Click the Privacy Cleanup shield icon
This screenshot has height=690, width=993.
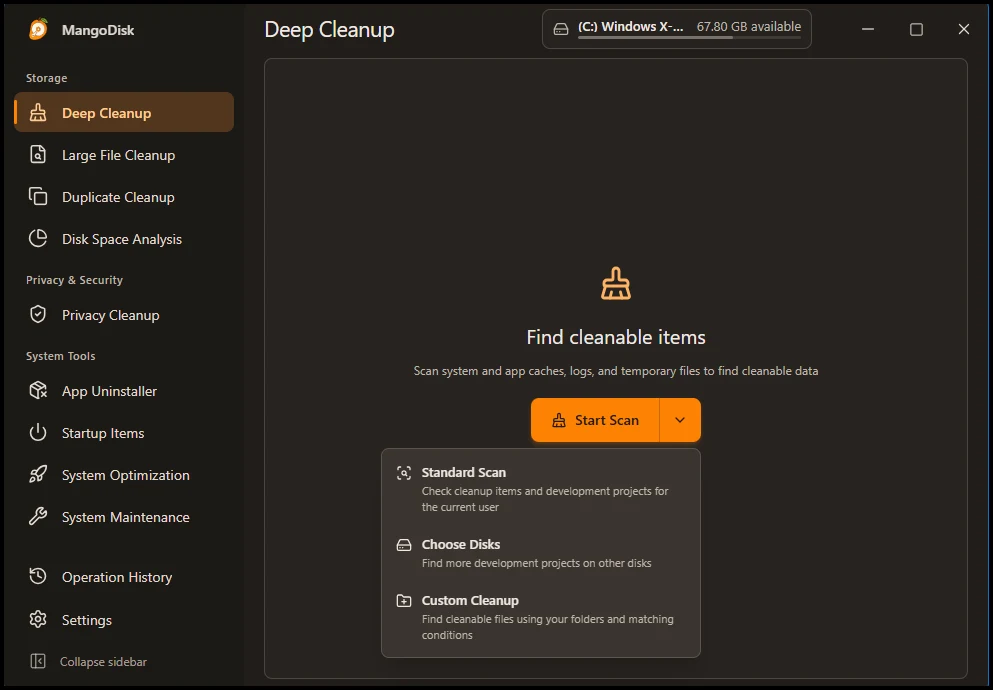38,314
